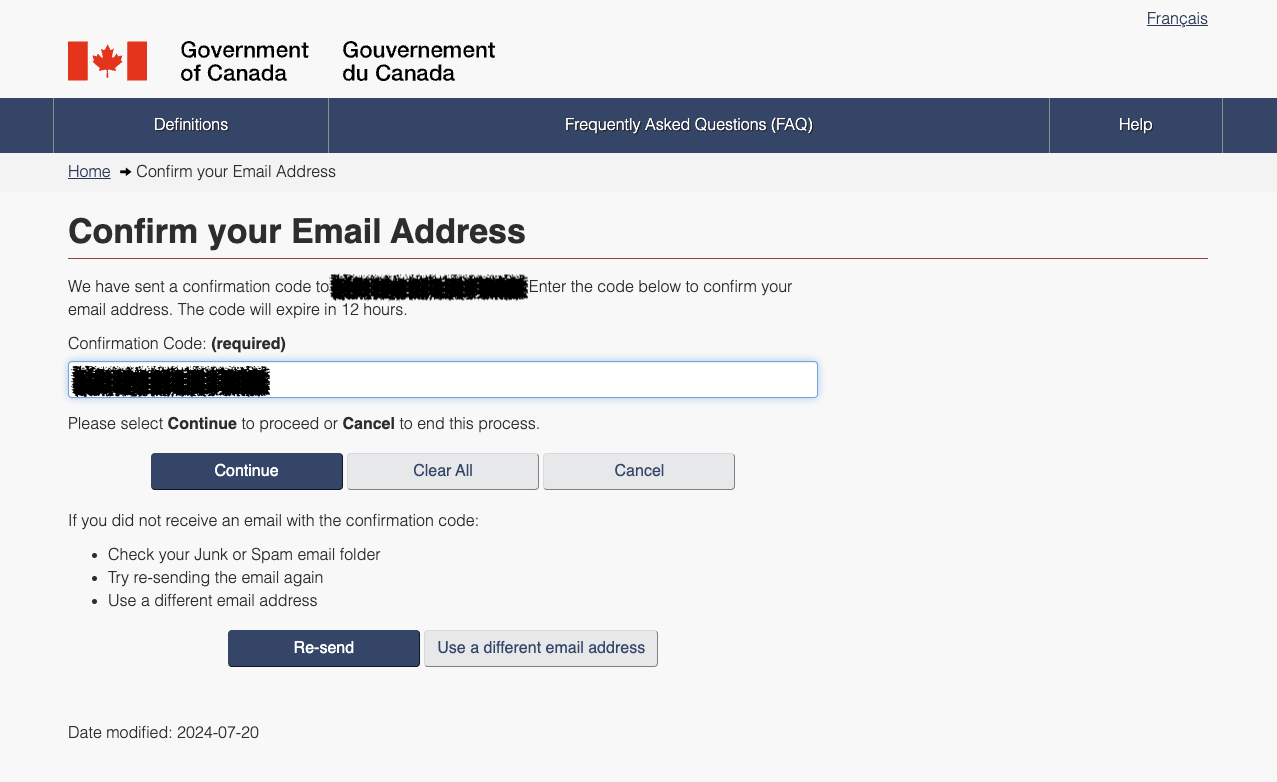The height and width of the screenshot is (782, 1277).
Task: Switch the page language to Français
Action: click(1177, 18)
